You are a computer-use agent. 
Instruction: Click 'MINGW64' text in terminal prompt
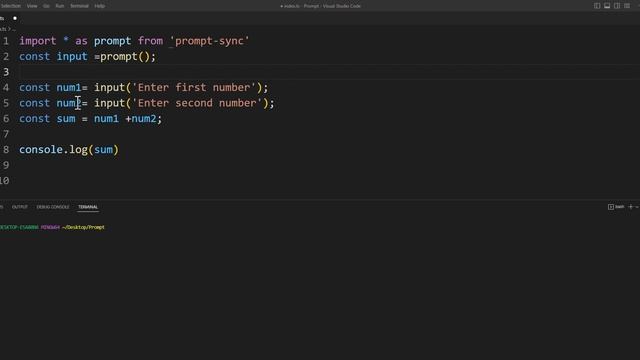click(x=50, y=227)
